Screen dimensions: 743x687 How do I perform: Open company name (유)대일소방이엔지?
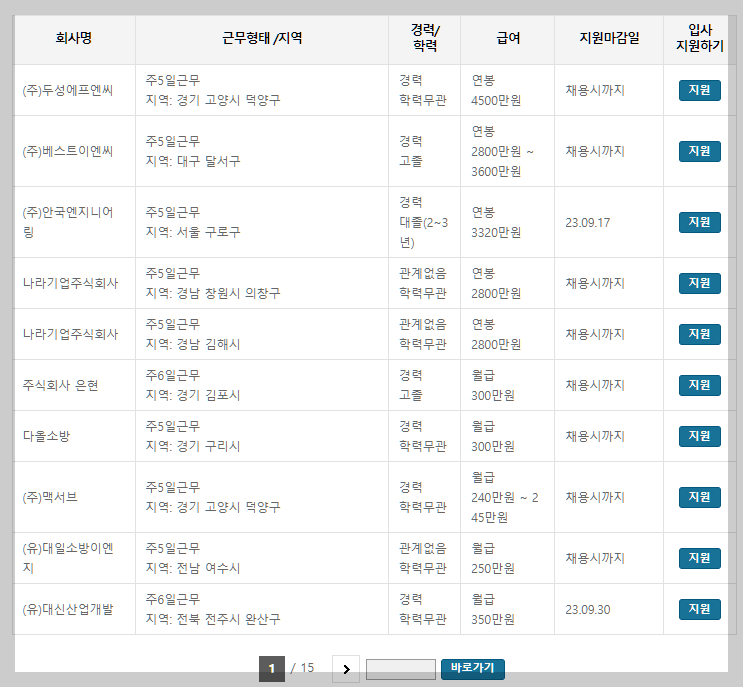coord(68,558)
